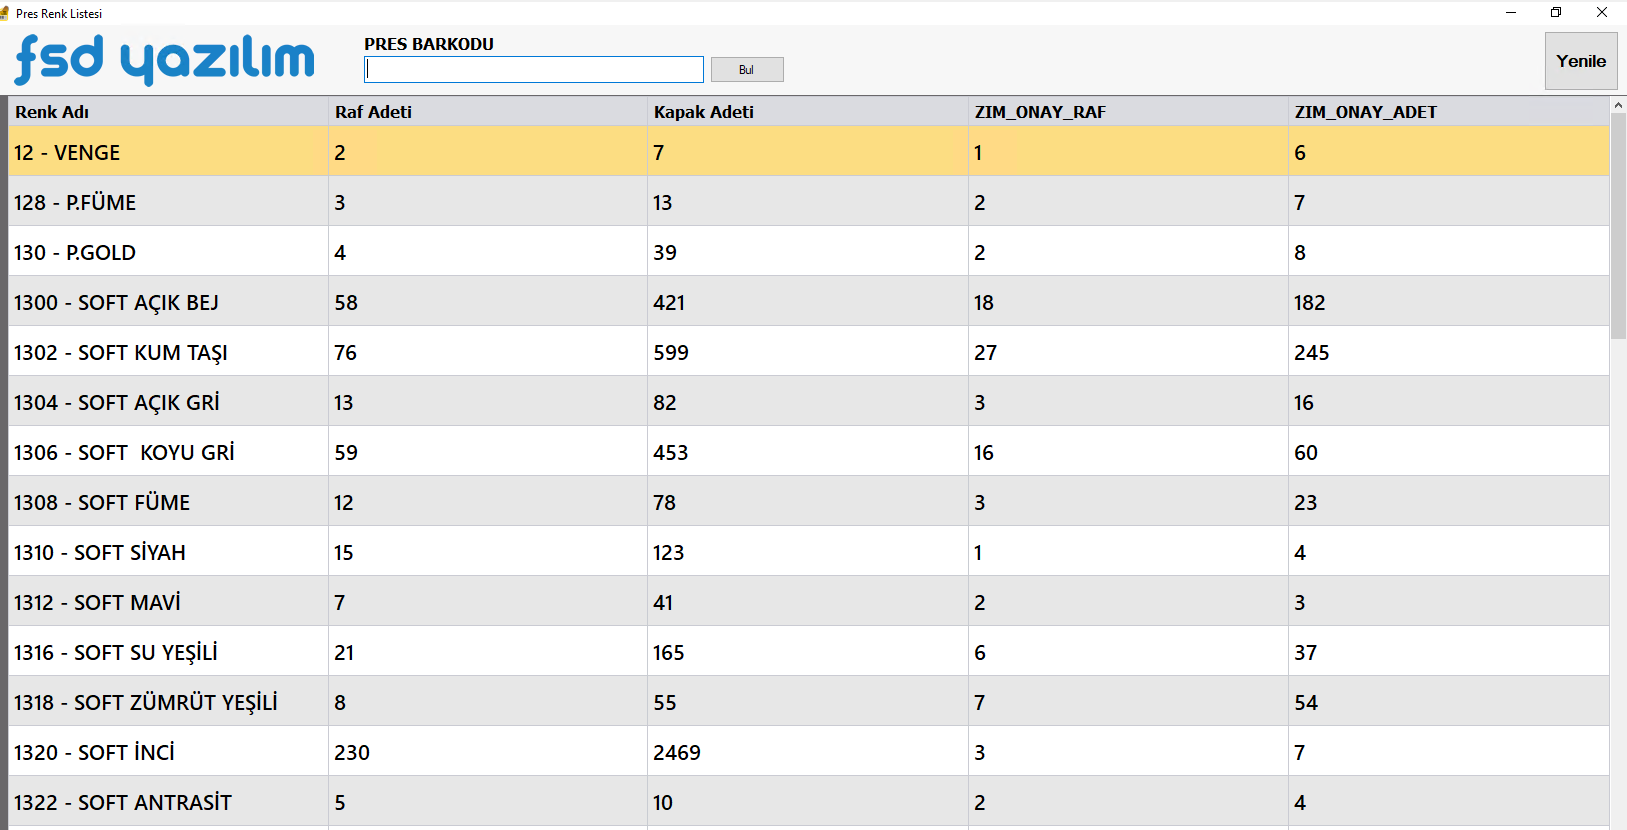
Task: Click Kapak Adeti value 2469 for SOFT İNCİ
Action: 677,753
